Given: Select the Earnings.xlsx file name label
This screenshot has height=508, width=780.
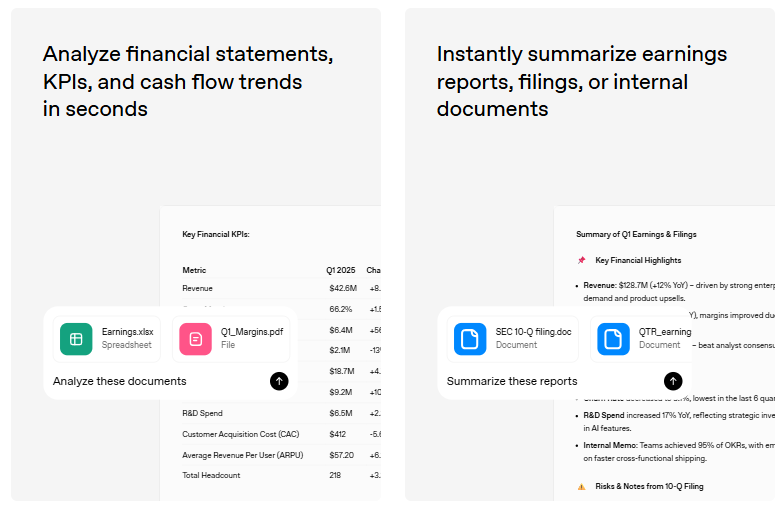Looking at the screenshot, I should (128, 332).
